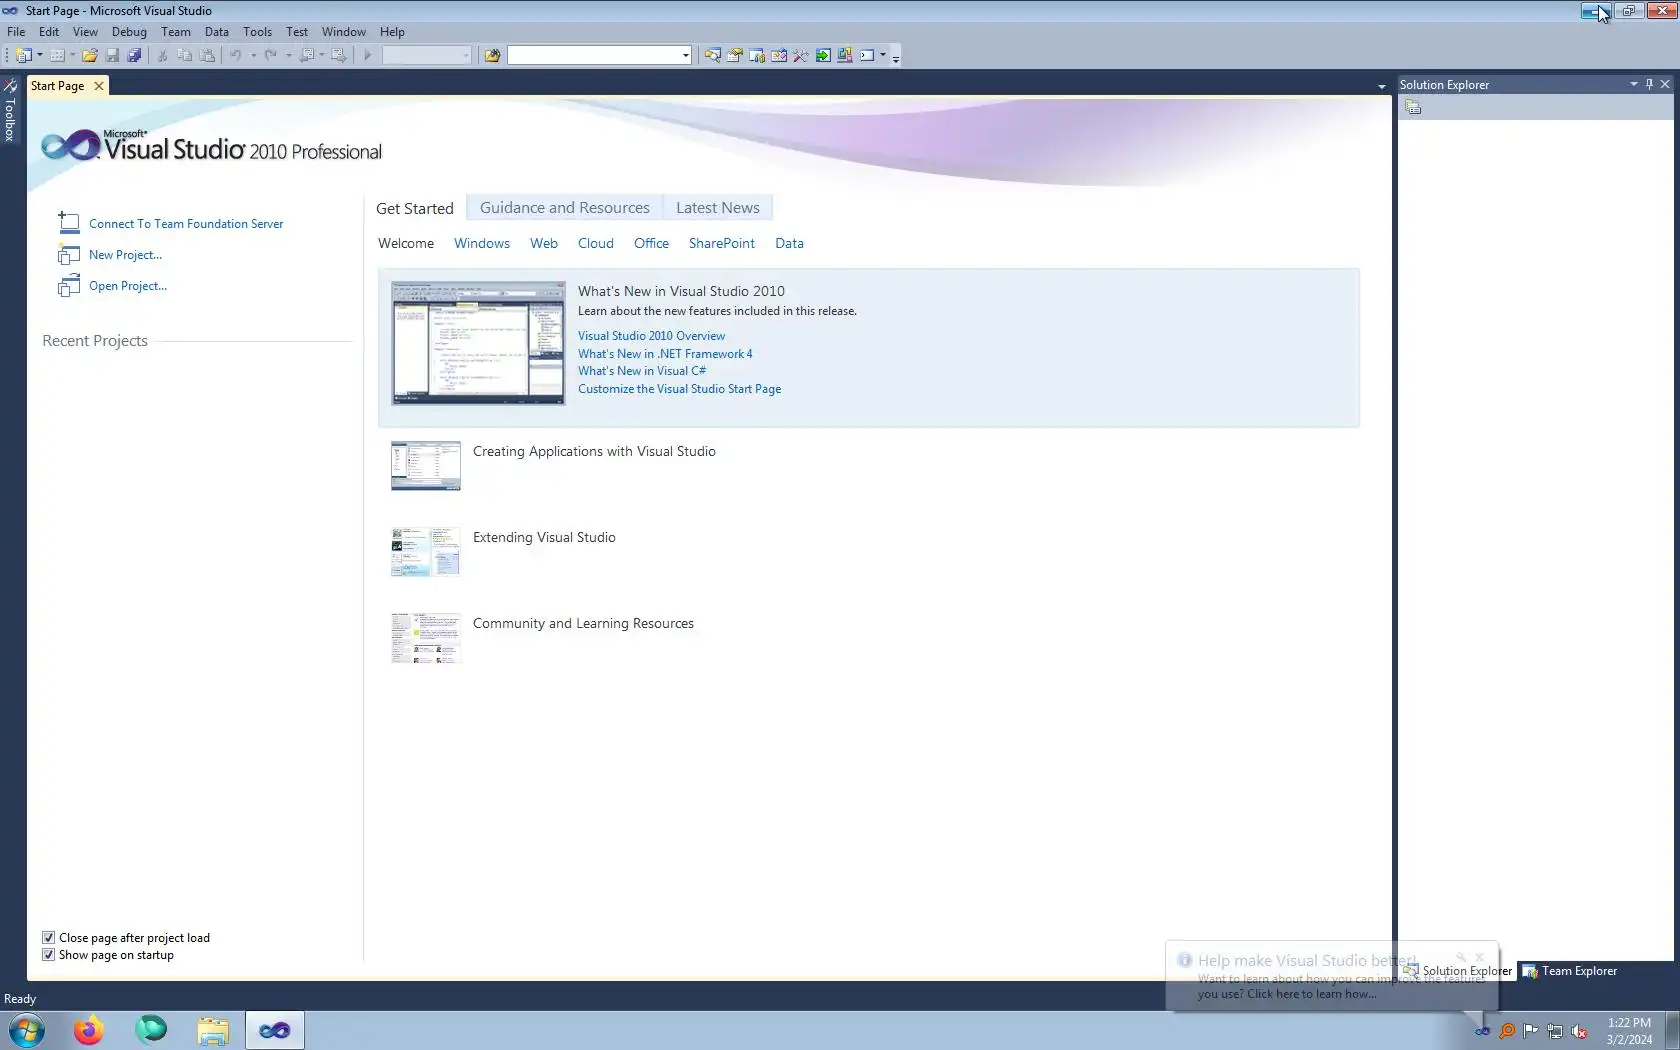Screen dimensions: 1680x1050
Task: Open Solution Explorer from the toolbar icon
Action: tap(712, 56)
